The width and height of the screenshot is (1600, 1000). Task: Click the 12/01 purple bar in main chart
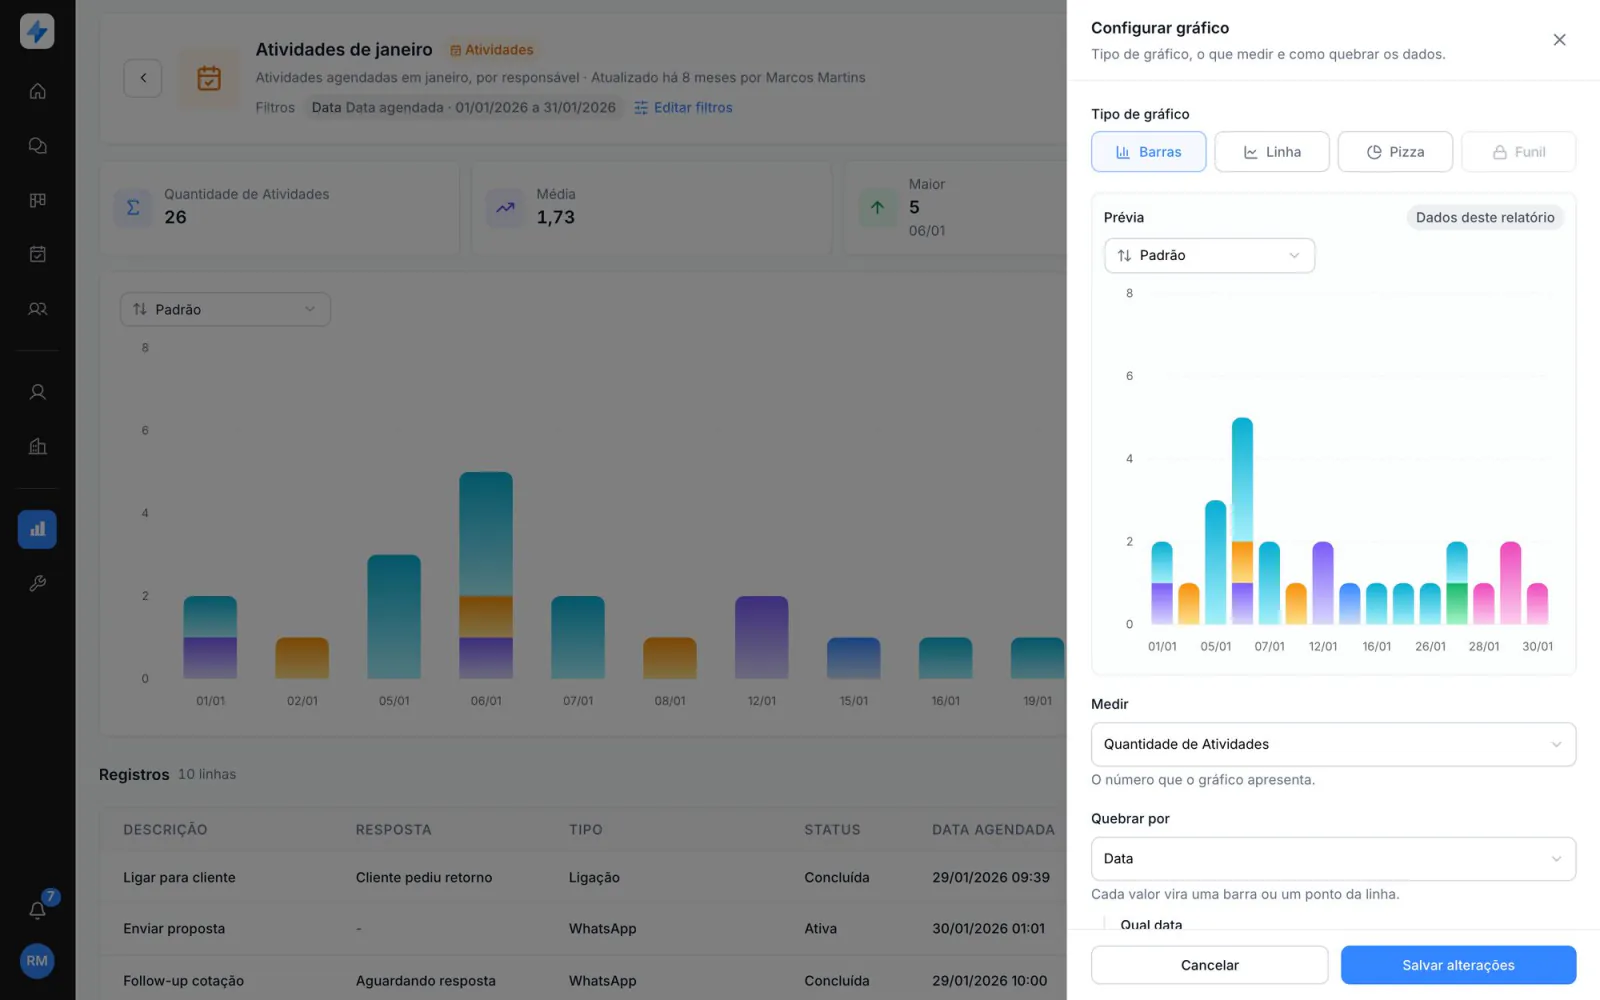[762, 638]
